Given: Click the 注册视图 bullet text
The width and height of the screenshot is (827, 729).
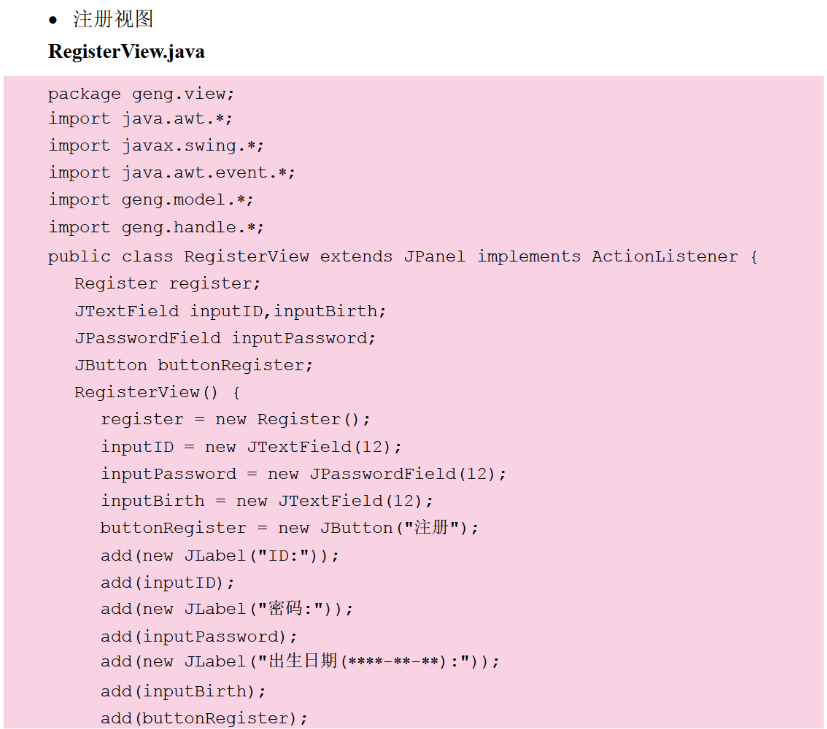Looking at the screenshot, I should pos(113,19).
